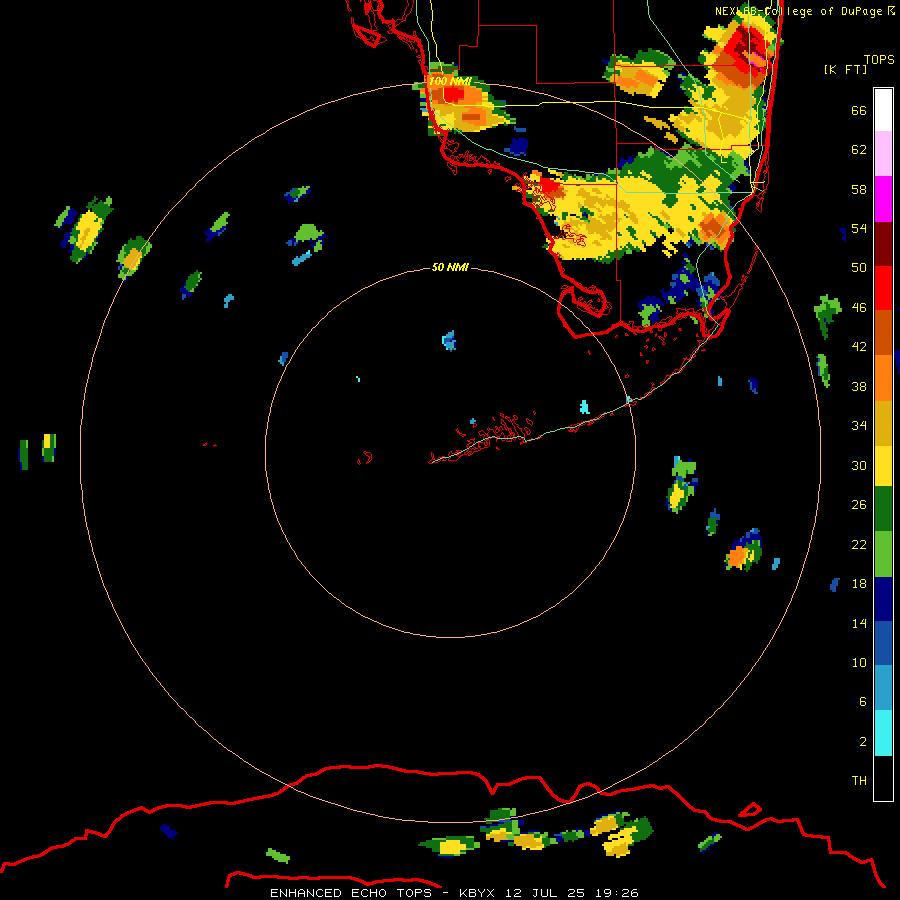900x900 pixels.
Task: Click the "[K FT]" units label
Action: pos(845,69)
